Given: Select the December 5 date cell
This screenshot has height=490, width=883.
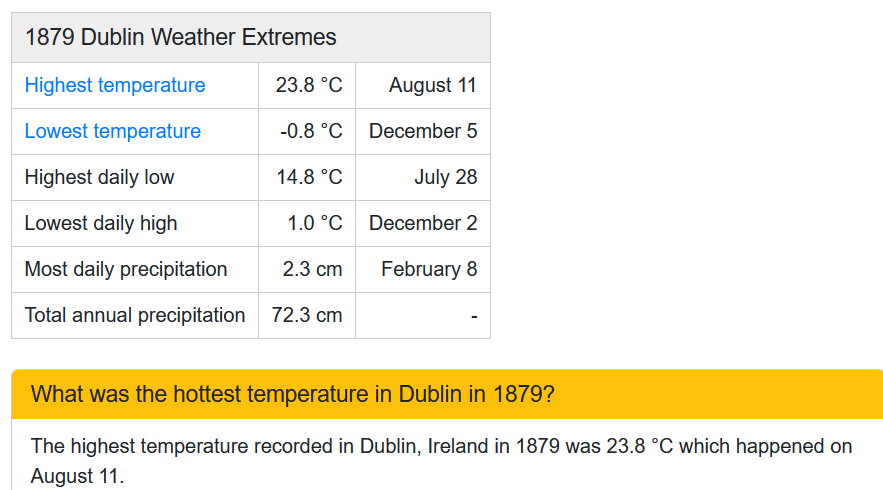Looking at the screenshot, I should point(423,131).
